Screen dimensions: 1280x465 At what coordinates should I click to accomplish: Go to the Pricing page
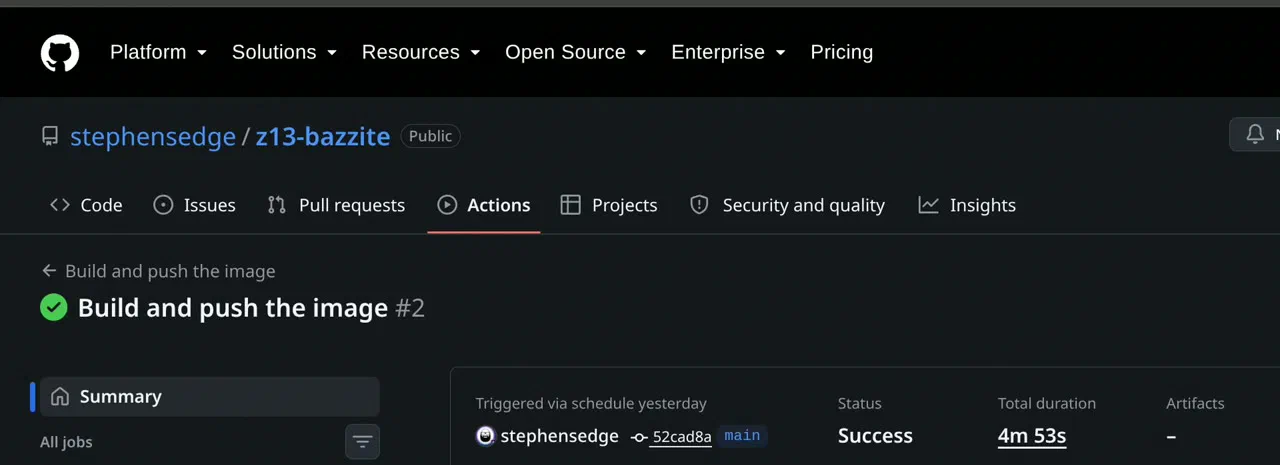[841, 52]
